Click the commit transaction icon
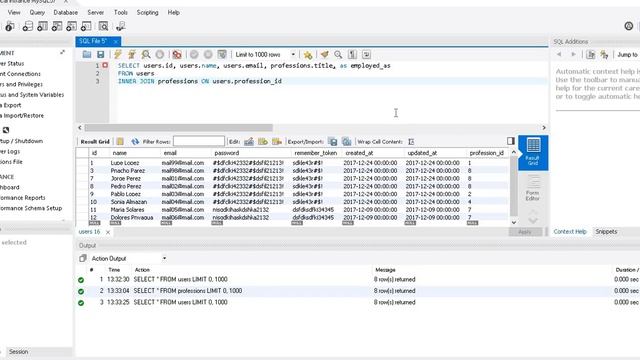640x360 pixels. [194, 54]
